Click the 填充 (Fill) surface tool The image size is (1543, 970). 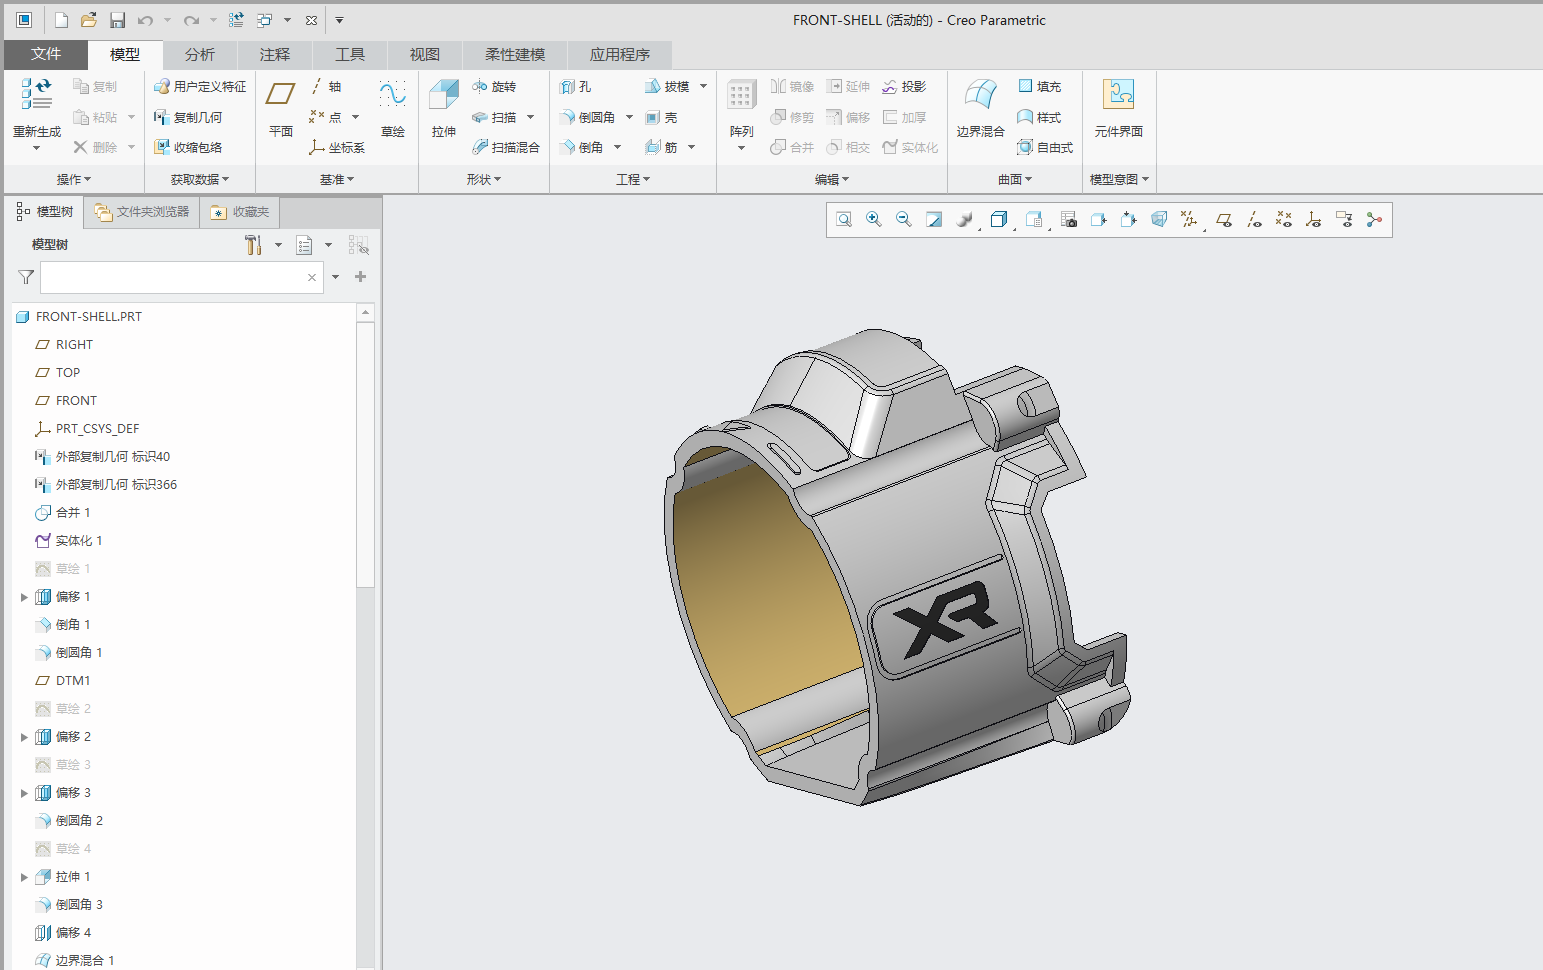coord(1040,86)
